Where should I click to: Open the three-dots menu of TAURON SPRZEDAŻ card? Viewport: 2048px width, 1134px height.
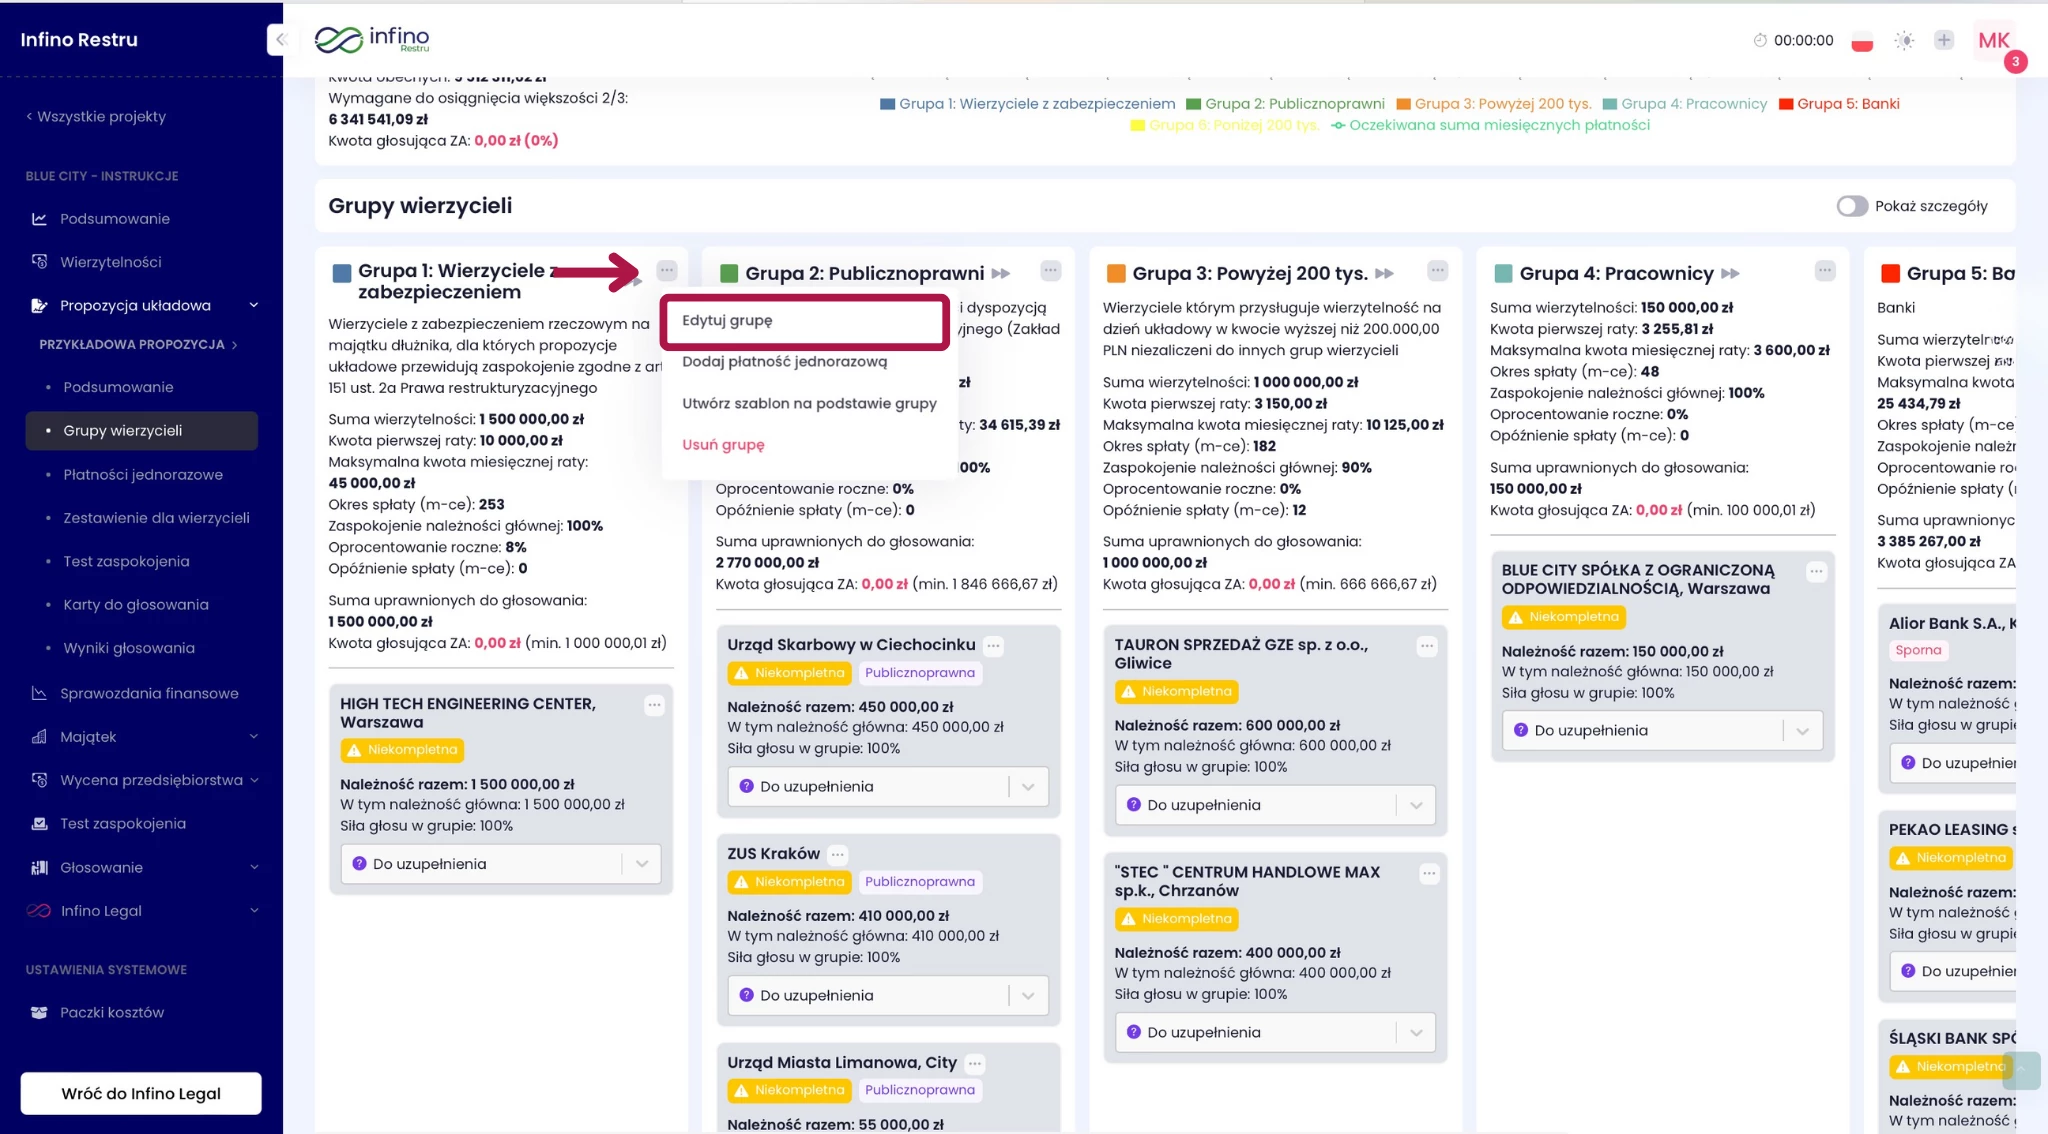click(1427, 647)
